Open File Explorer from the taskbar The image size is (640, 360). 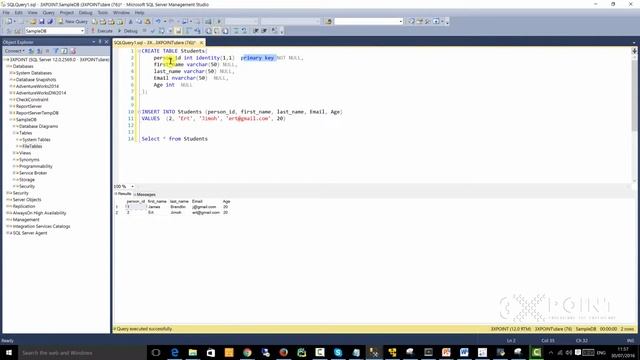click(x=193, y=353)
